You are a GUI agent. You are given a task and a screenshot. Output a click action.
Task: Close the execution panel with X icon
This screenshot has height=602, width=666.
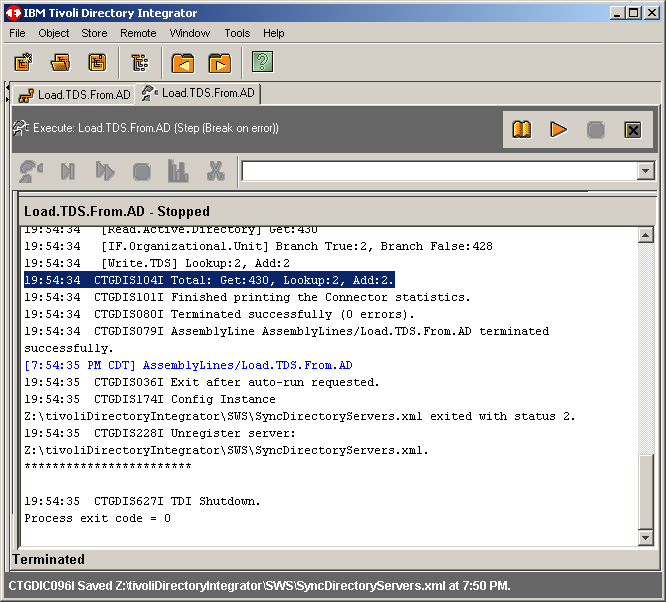tap(632, 130)
